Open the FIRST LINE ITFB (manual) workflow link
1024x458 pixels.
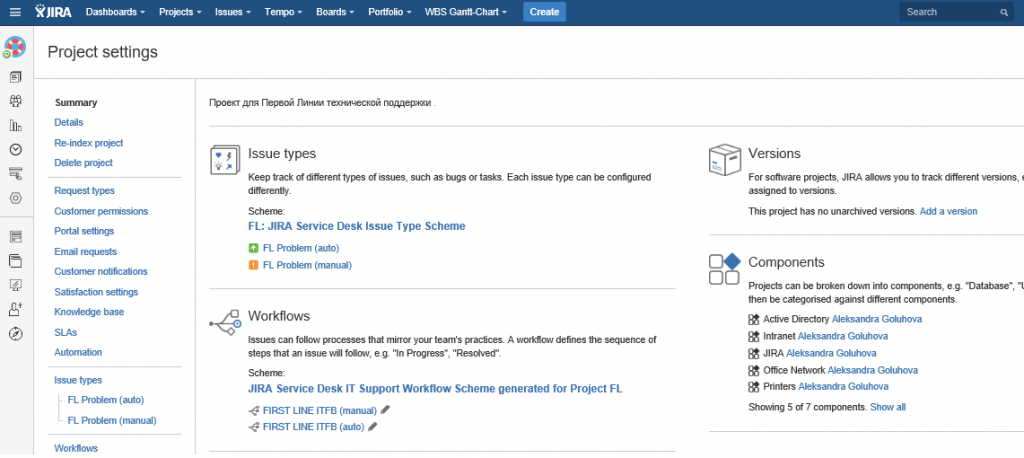tap(320, 410)
